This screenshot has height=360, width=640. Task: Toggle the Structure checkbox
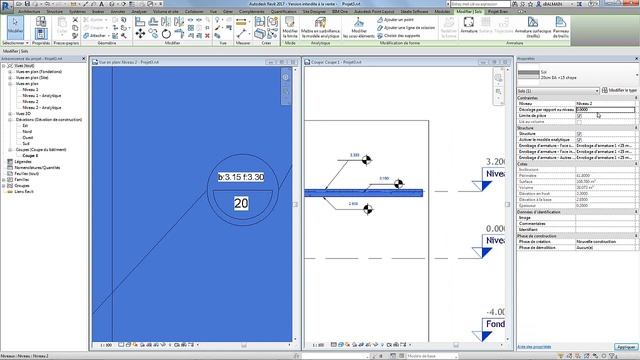point(579,134)
